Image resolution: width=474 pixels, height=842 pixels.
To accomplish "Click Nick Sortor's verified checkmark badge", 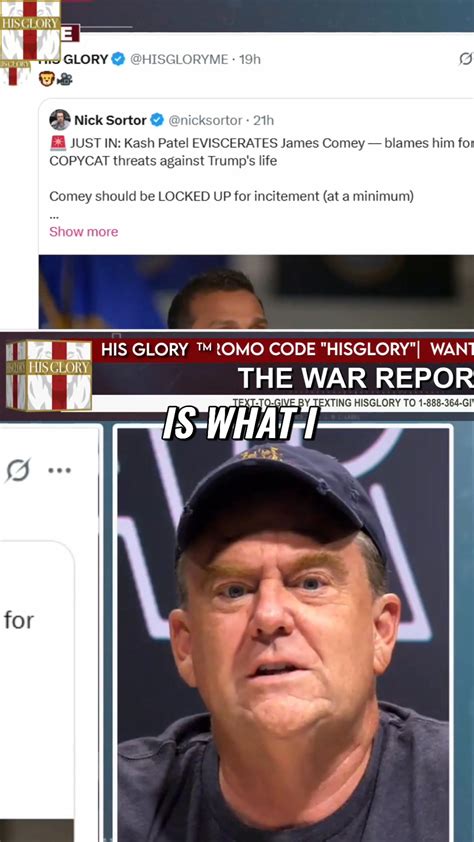I will (157, 120).
